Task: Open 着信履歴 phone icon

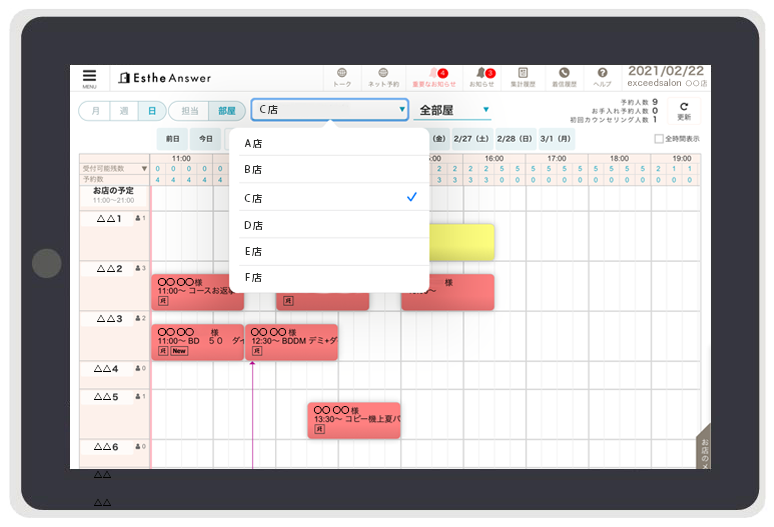Action: (563, 77)
